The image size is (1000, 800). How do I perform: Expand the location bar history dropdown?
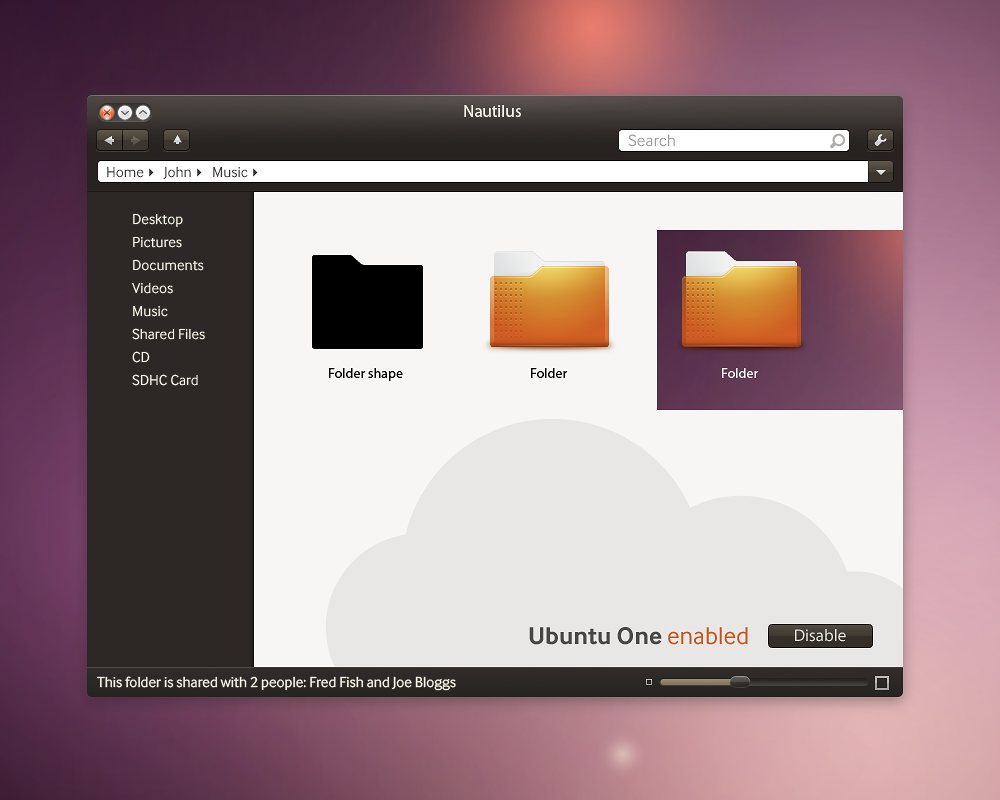[881, 172]
